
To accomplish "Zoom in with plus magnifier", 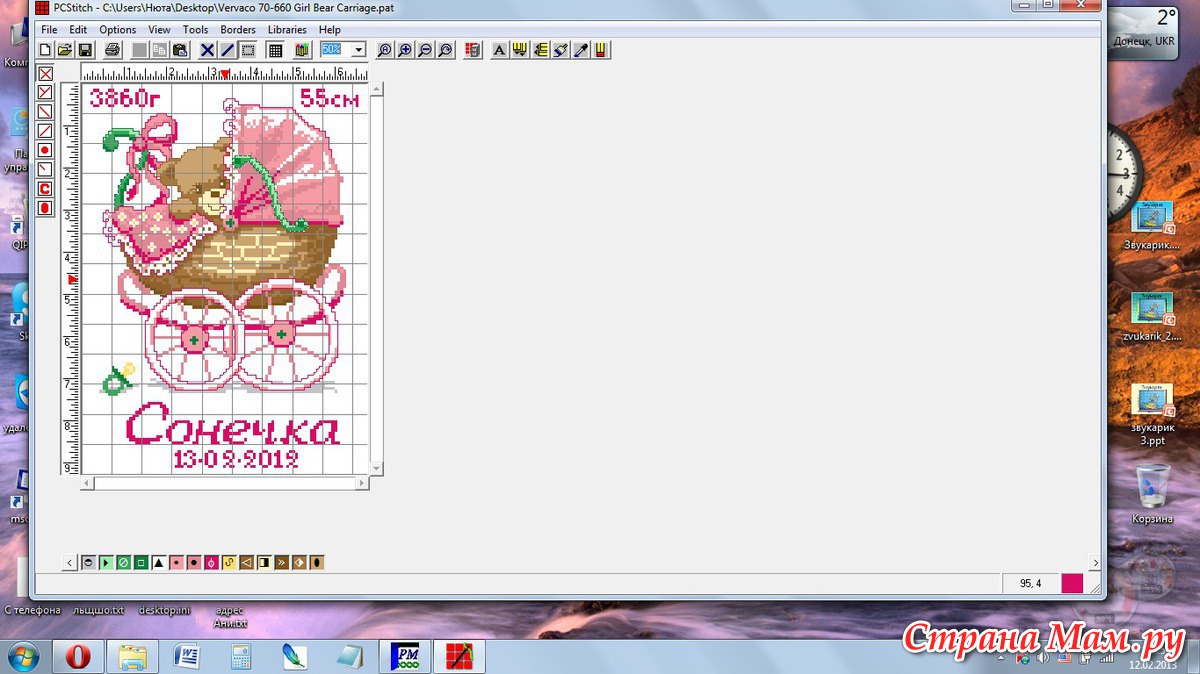I will coord(405,50).
